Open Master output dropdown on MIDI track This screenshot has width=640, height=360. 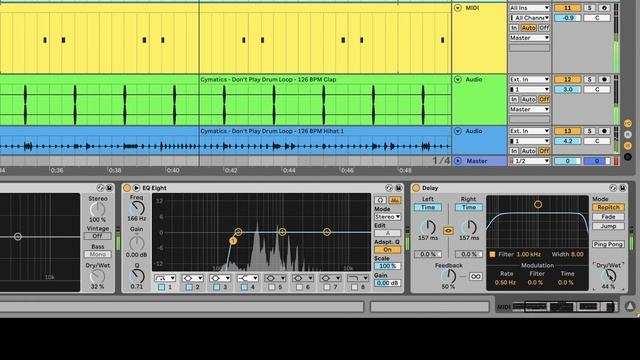[529, 38]
